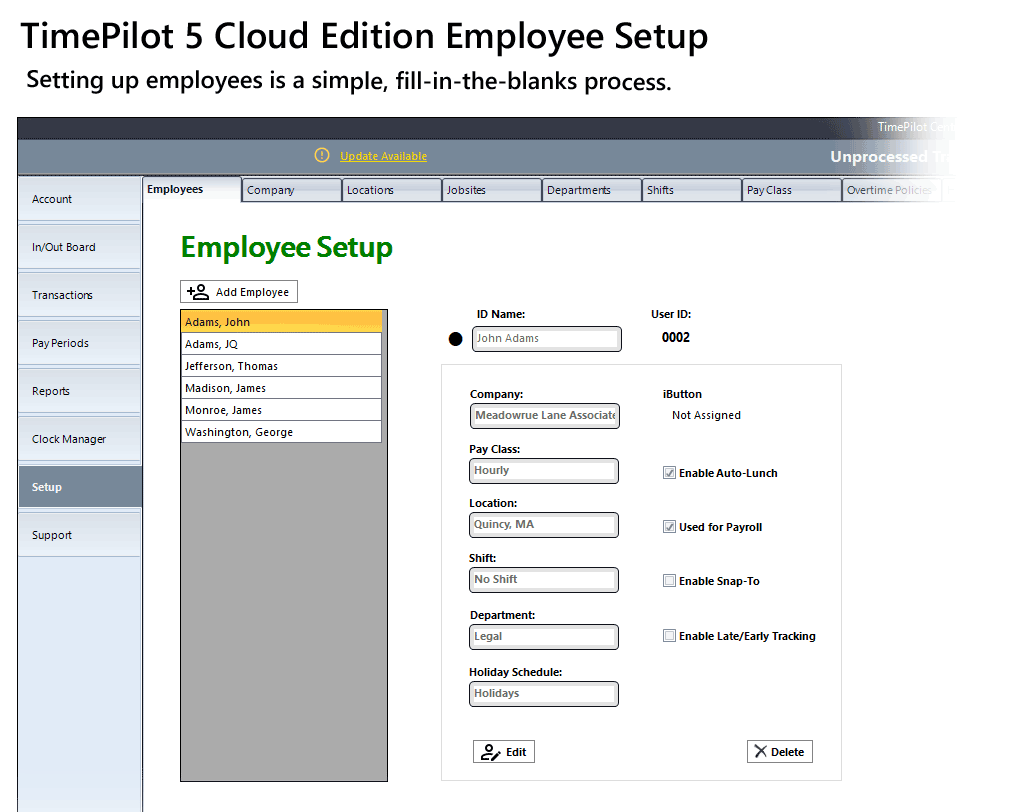This screenshot has width=1016, height=812.
Task: Check Enable Late/Early Tracking box
Action: click(x=669, y=636)
